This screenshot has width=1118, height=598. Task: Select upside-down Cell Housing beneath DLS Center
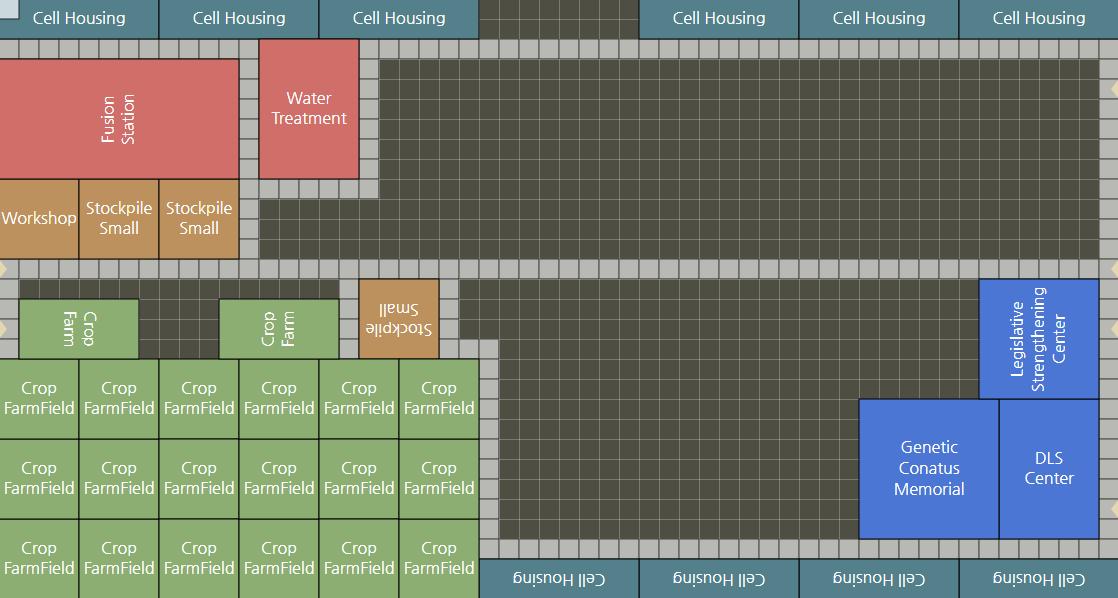coord(1039,579)
